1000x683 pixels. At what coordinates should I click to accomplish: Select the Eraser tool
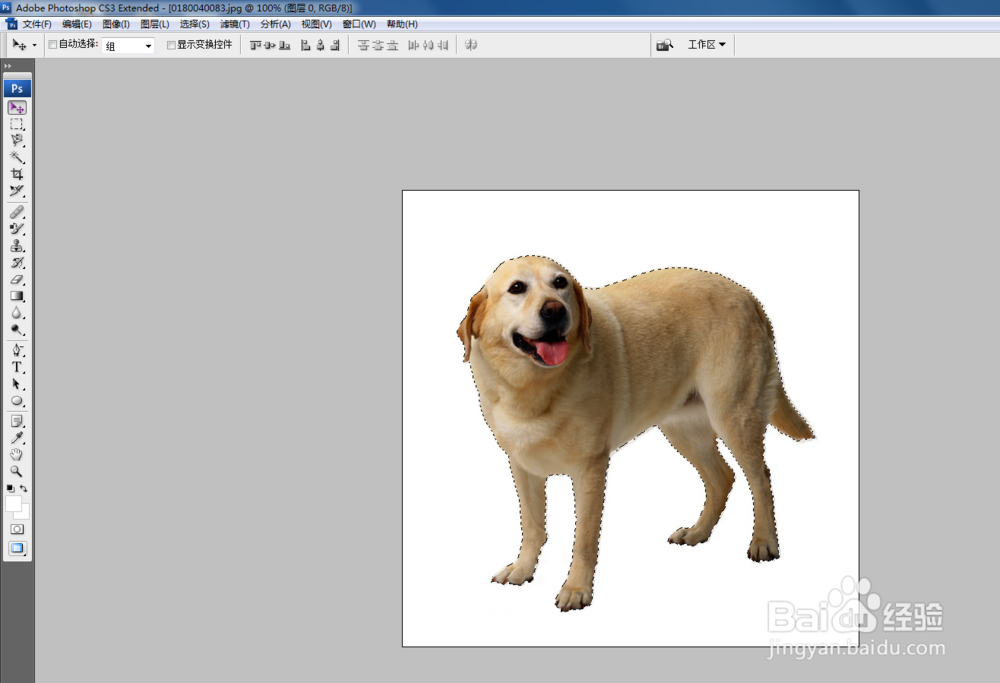pos(17,280)
